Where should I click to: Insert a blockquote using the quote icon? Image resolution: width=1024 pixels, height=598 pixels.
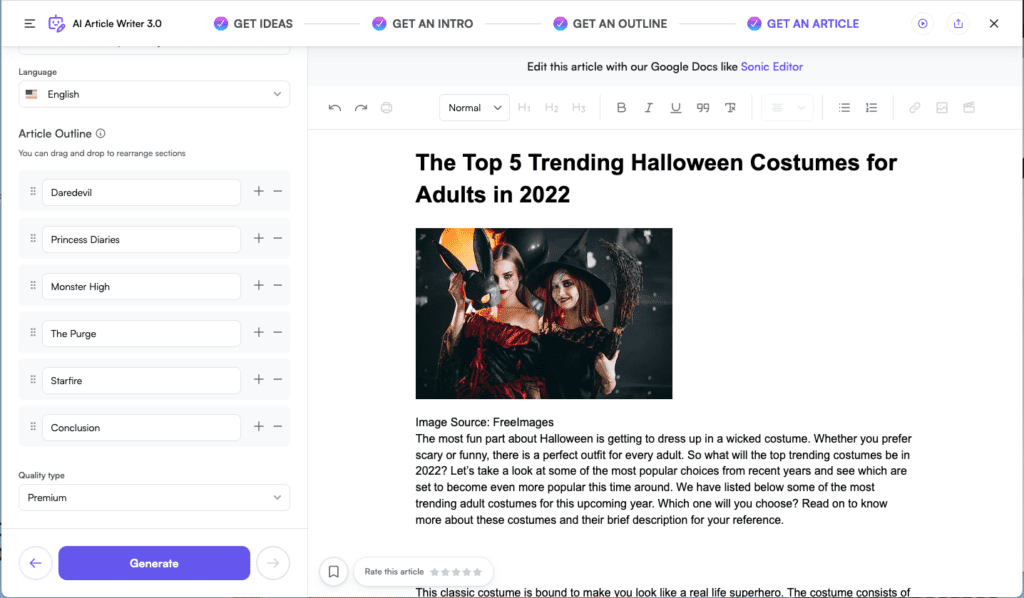click(x=702, y=108)
